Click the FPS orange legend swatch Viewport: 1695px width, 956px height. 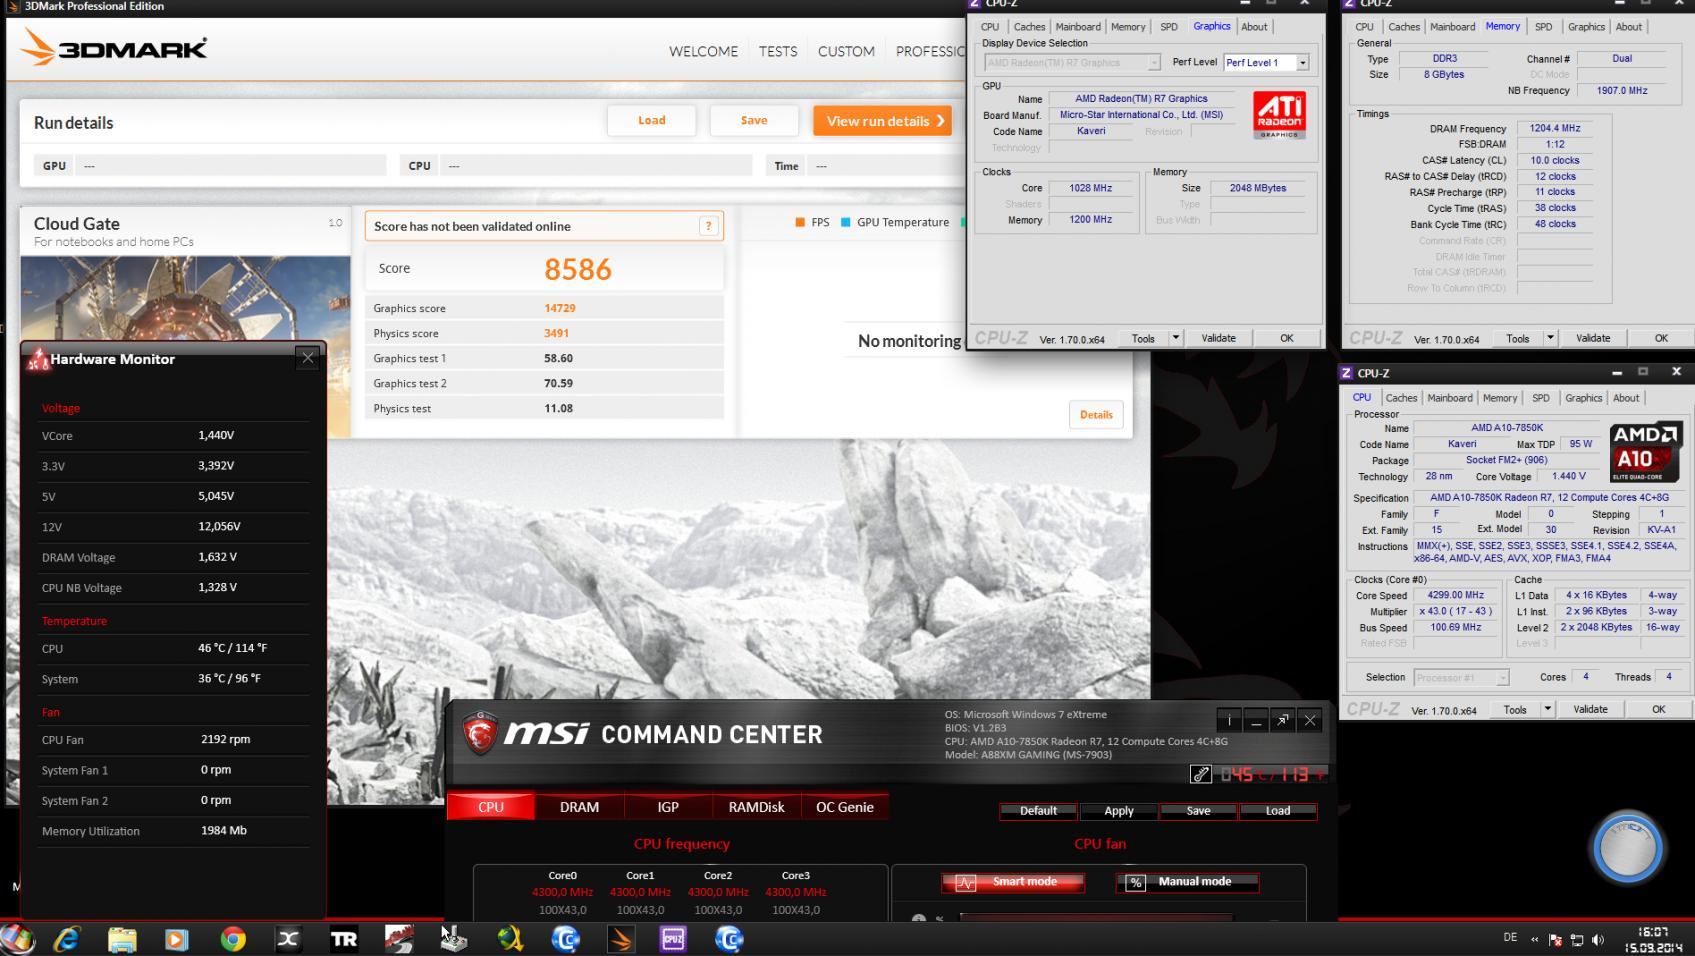coord(800,222)
